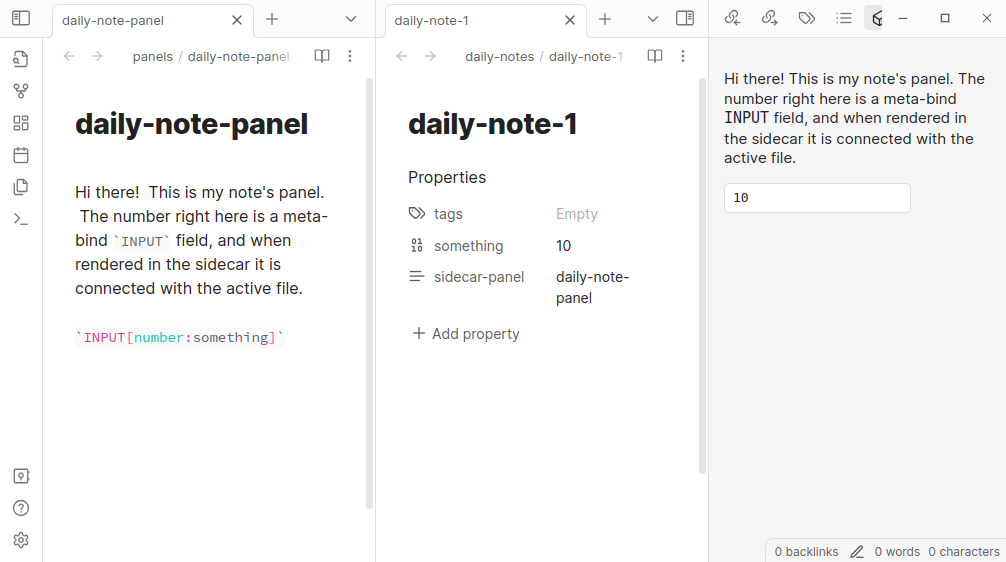Toggle the right sidebar collapse icon
Screen dimensions: 1006x562
pos(685,18)
